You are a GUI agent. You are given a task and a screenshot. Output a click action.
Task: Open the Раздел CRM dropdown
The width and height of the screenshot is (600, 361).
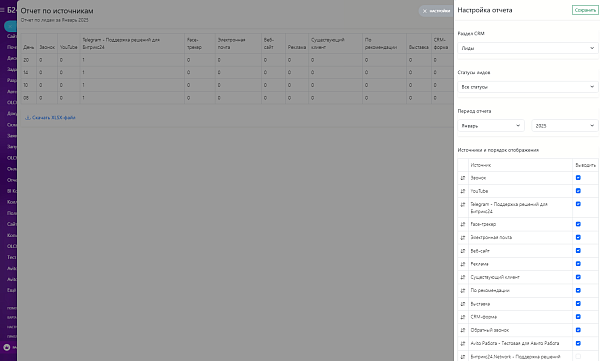coord(528,48)
